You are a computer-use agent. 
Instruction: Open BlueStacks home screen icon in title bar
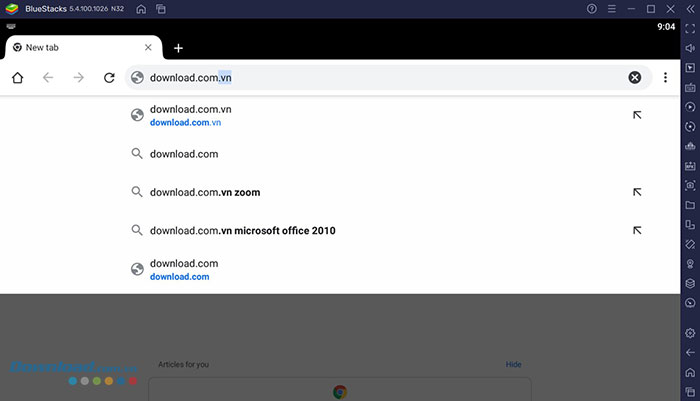click(x=141, y=9)
